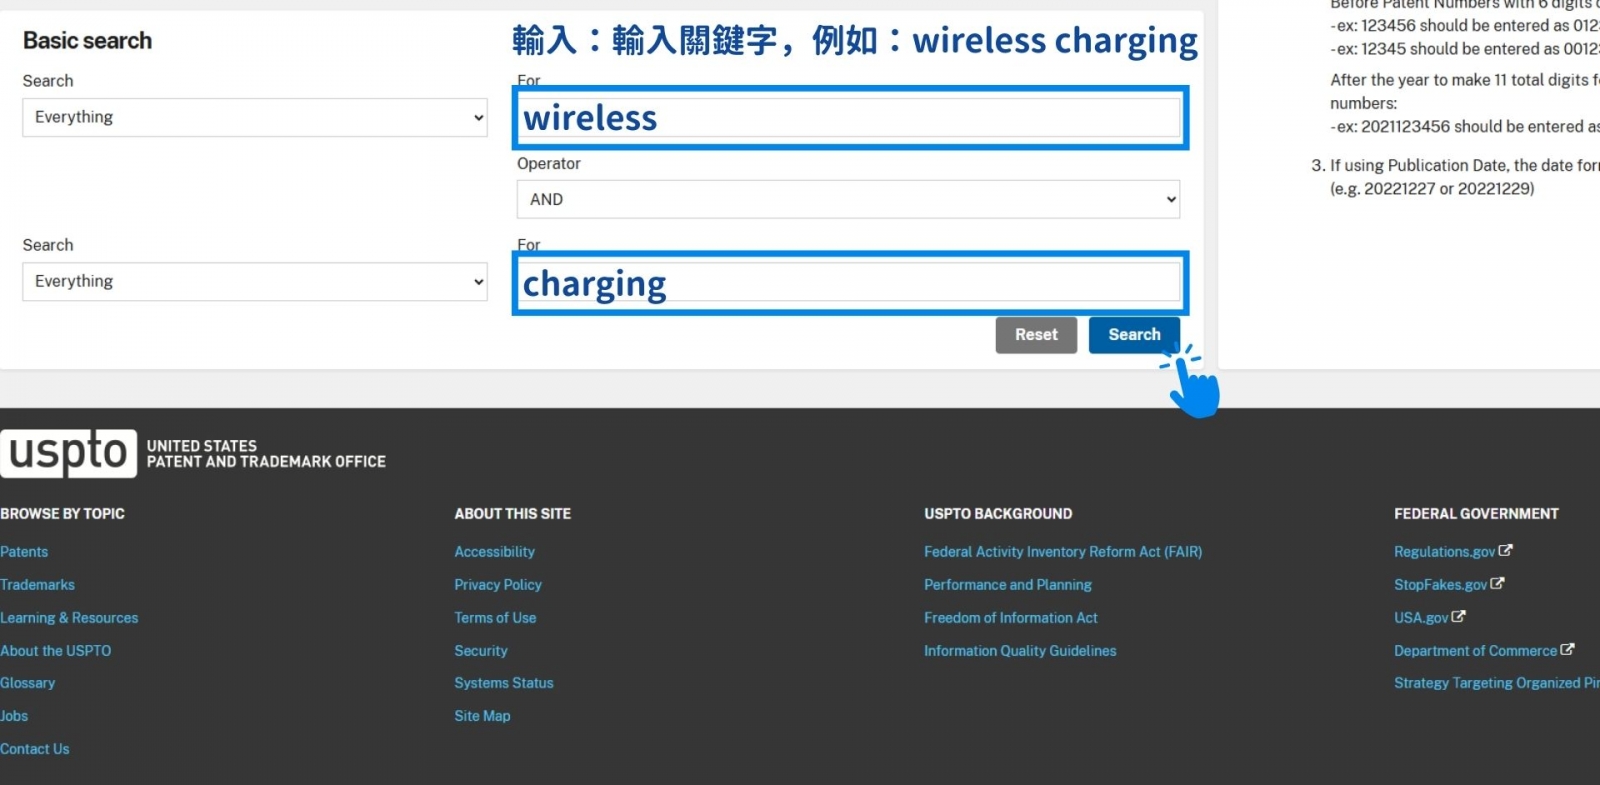This screenshot has height=785, width=1600.
Task: Click the first search term input field
Action: pyautogui.click(x=850, y=118)
